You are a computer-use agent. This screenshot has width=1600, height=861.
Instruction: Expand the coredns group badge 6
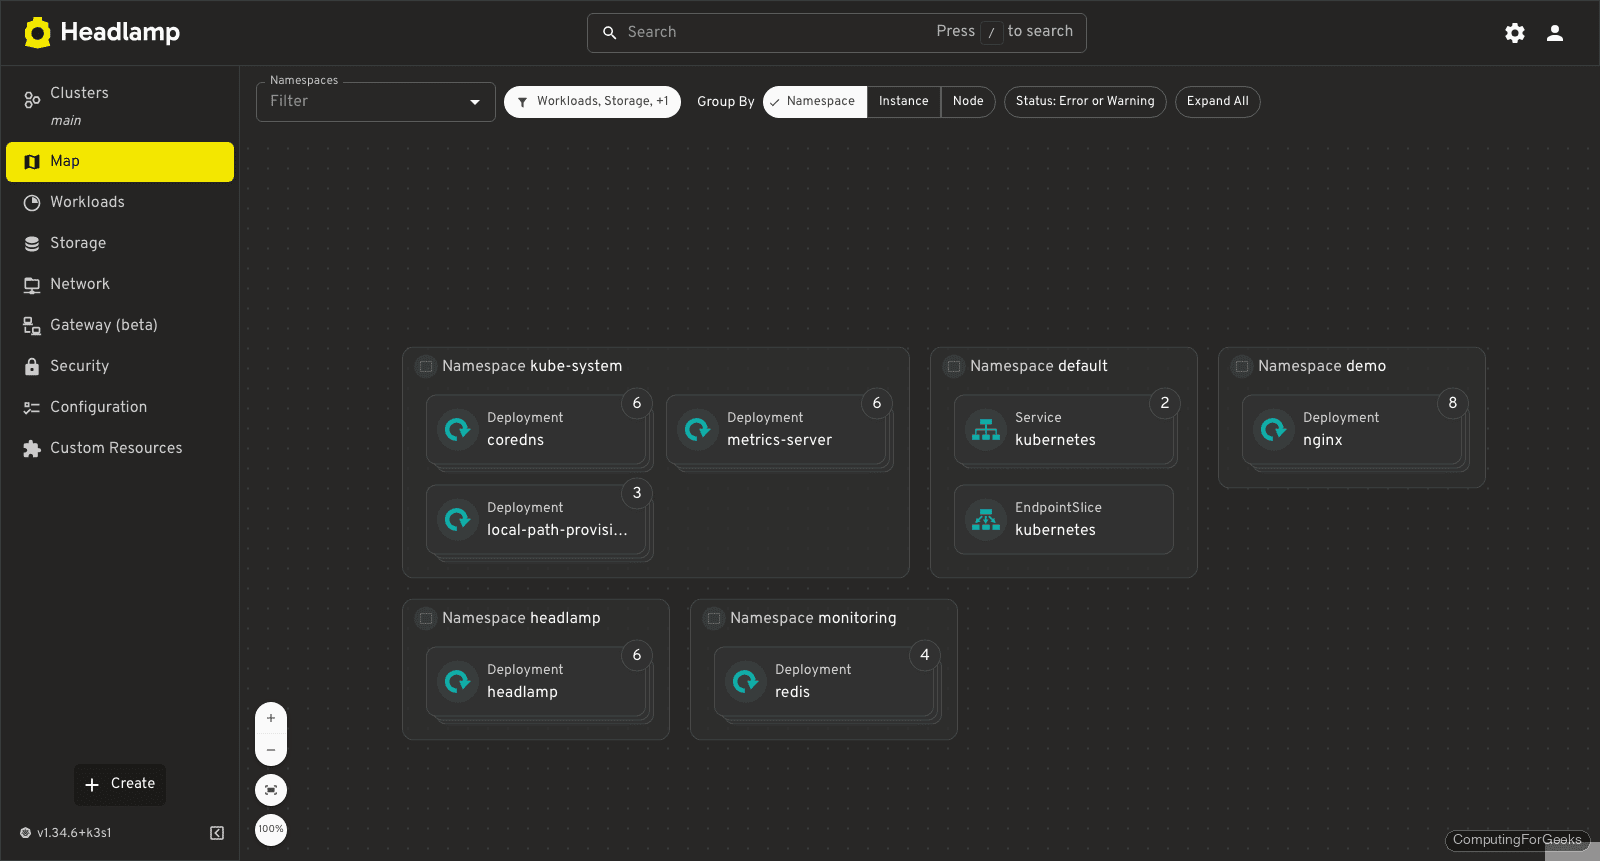click(x=637, y=404)
